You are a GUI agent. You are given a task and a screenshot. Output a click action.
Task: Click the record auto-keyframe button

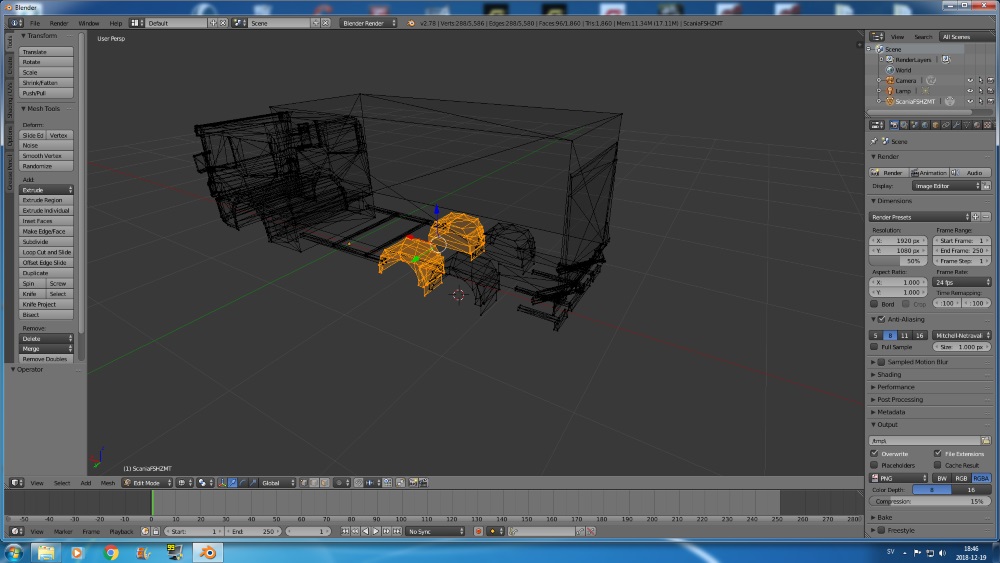478,531
